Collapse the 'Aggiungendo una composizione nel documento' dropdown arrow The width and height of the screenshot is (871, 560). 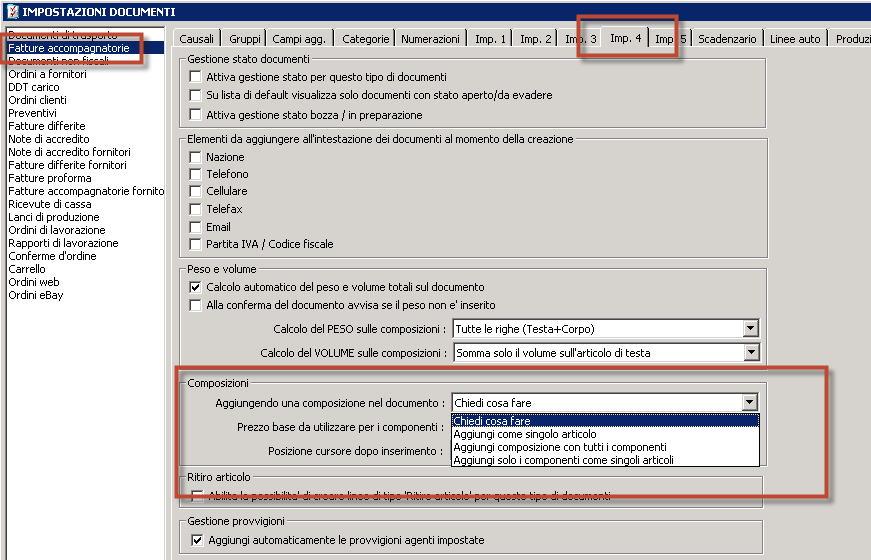[749, 402]
